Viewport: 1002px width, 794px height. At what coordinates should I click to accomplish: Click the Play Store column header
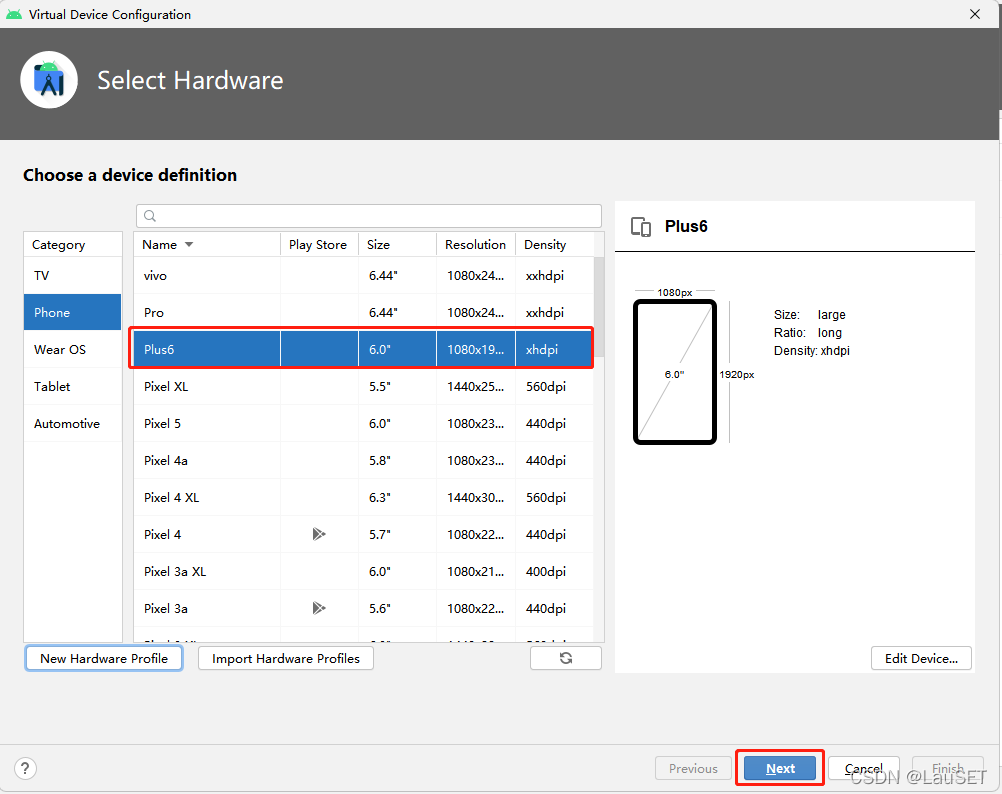319,245
